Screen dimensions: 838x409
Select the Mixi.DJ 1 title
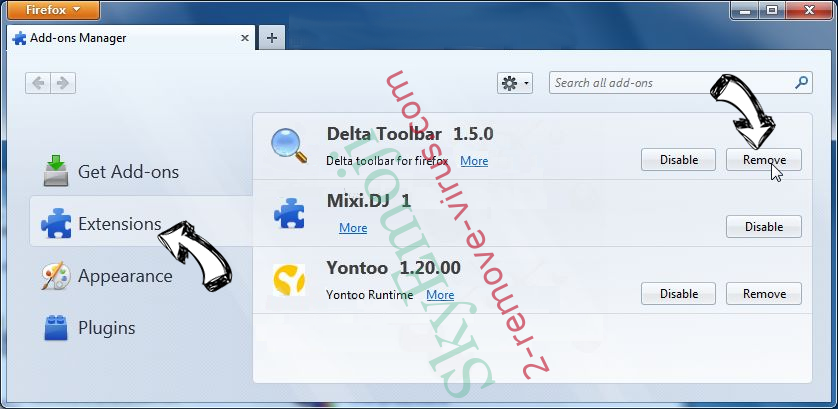point(369,201)
